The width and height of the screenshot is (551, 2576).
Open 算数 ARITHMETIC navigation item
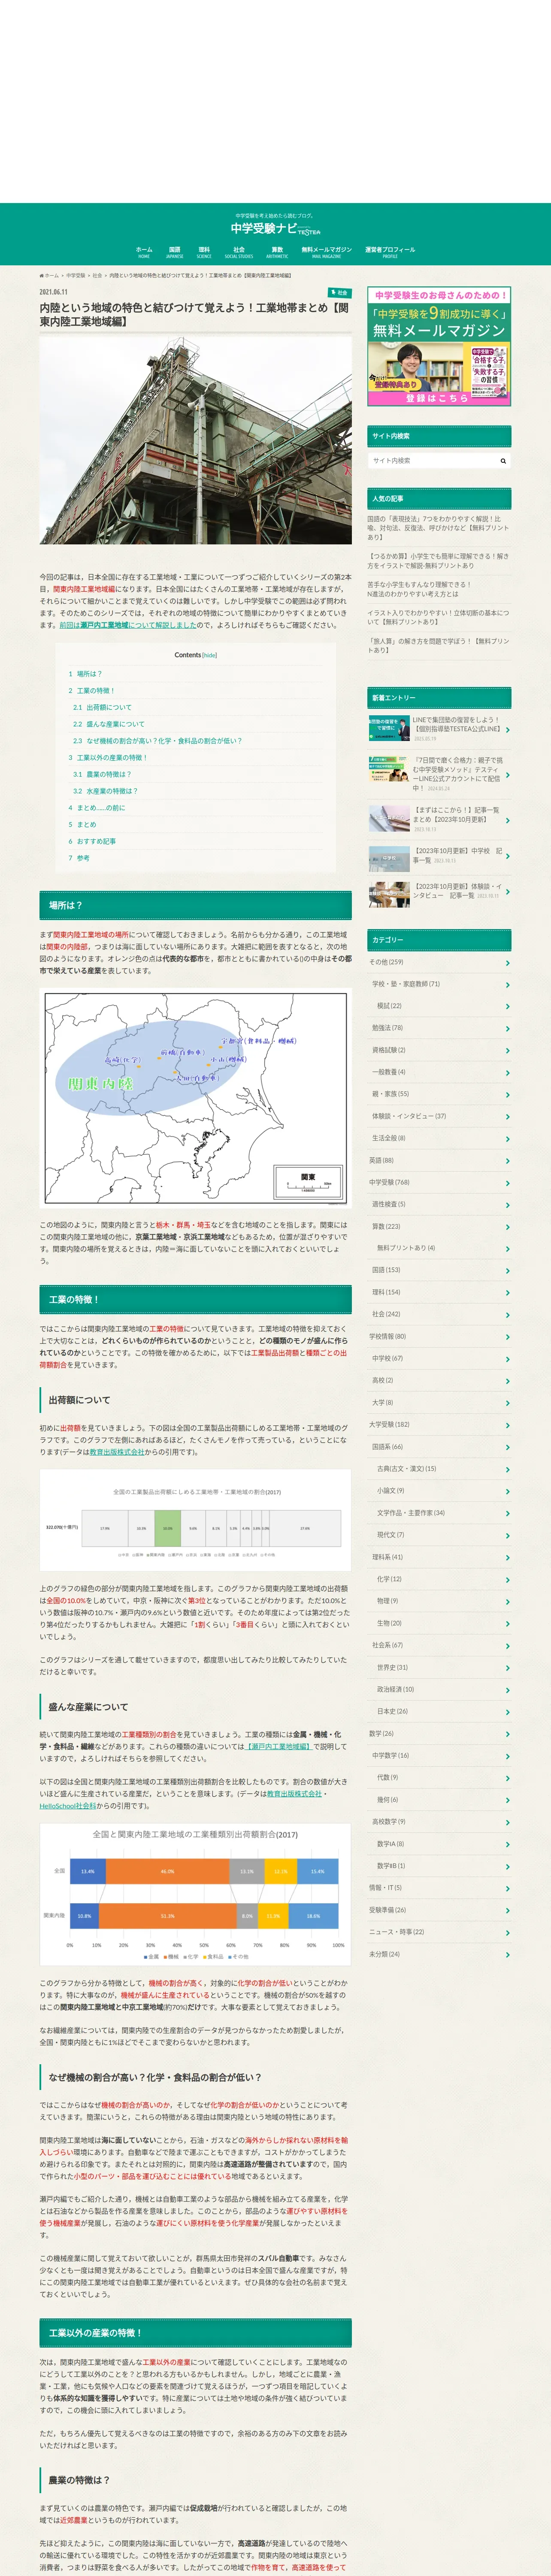click(x=277, y=253)
